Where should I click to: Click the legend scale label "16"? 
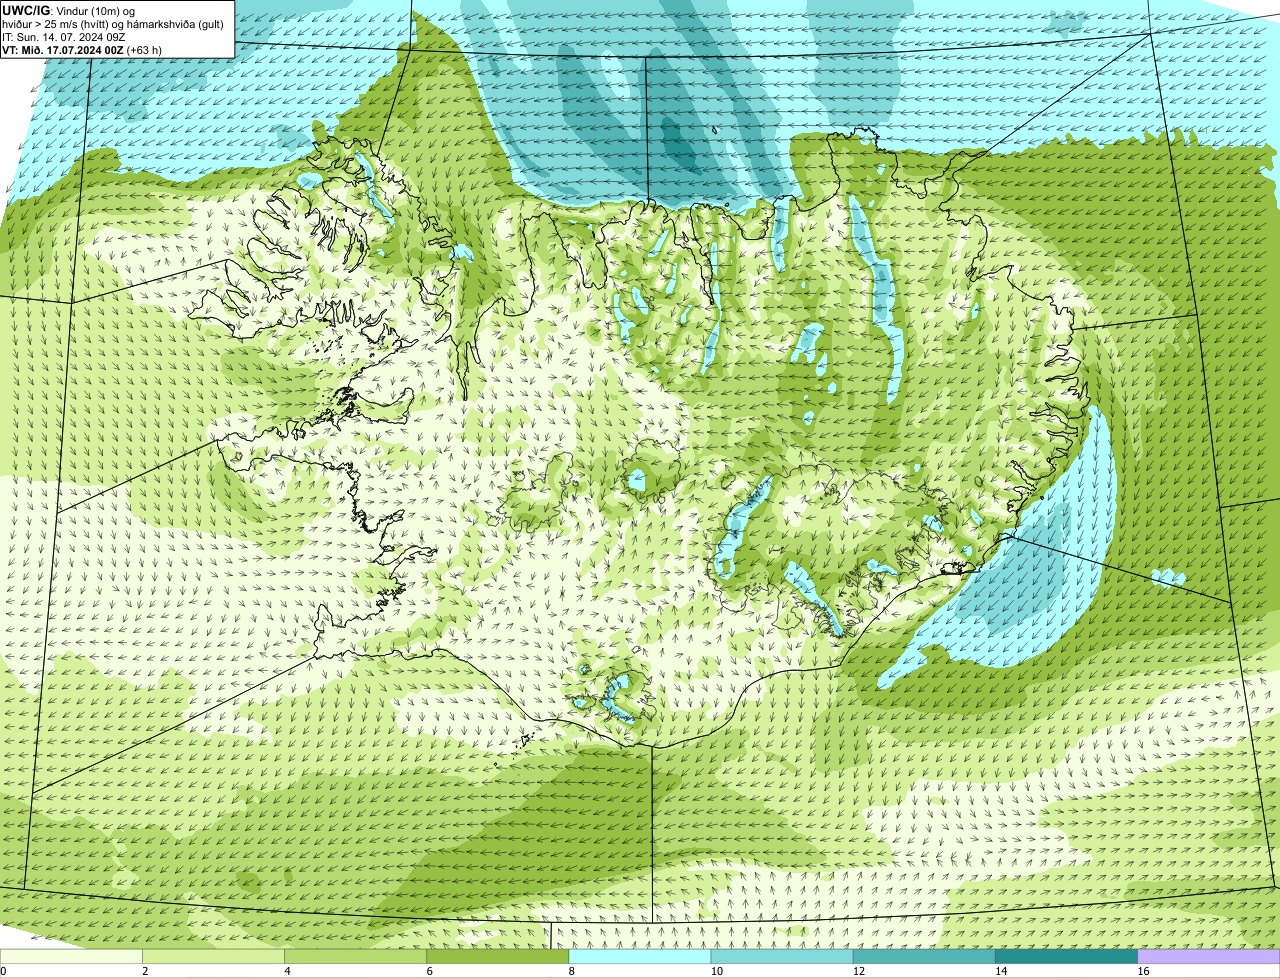(x=1143, y=971)
